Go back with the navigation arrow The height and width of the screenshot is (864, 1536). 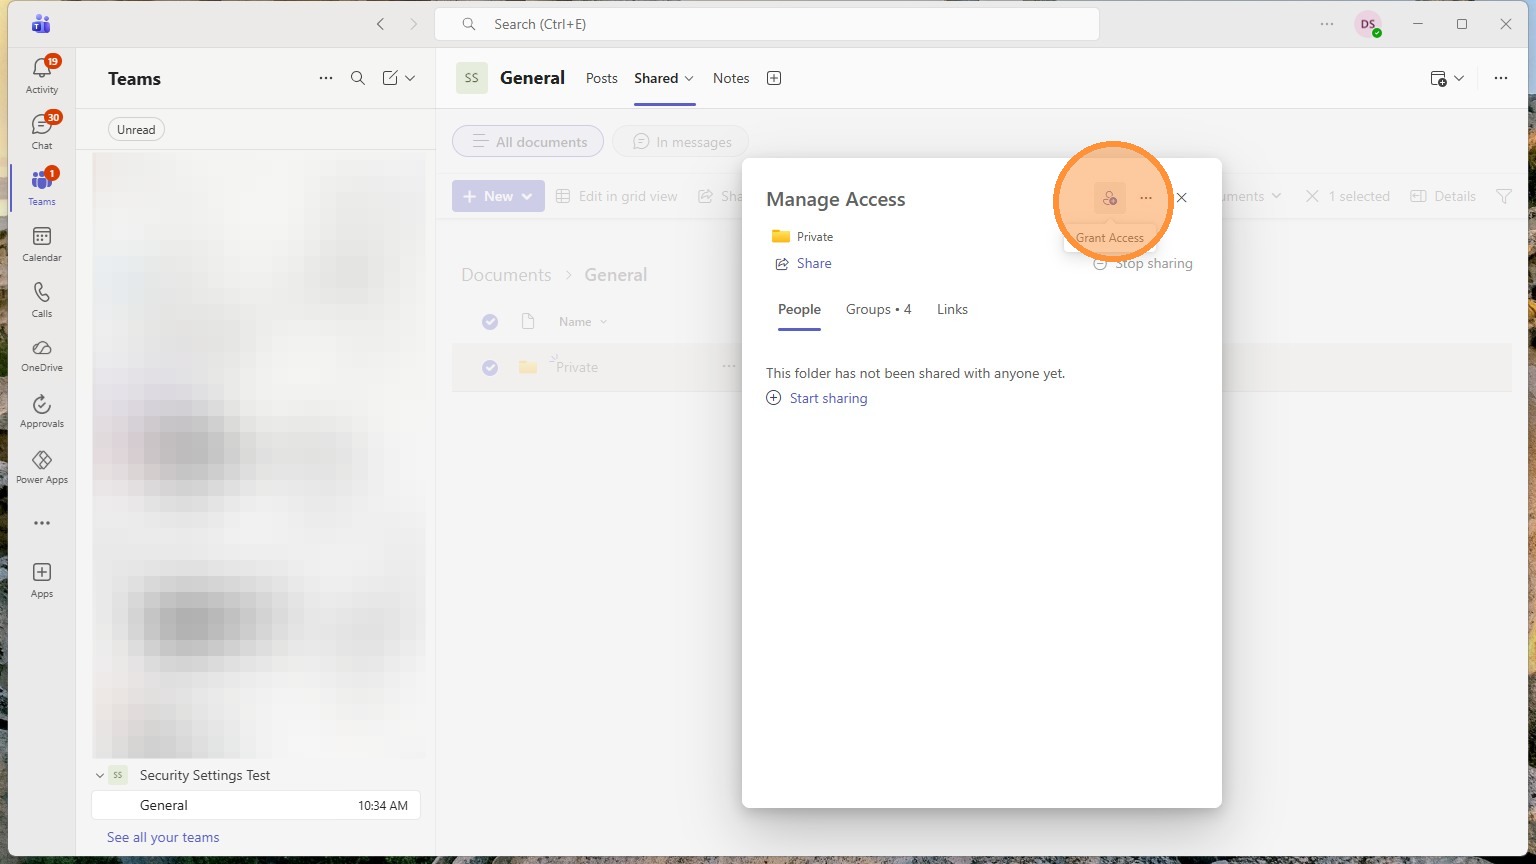pos(380,24)
